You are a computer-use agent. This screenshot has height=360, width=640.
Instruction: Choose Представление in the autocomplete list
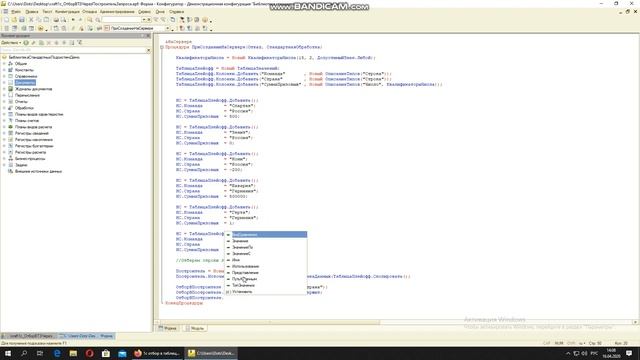[x=266, y=273]
